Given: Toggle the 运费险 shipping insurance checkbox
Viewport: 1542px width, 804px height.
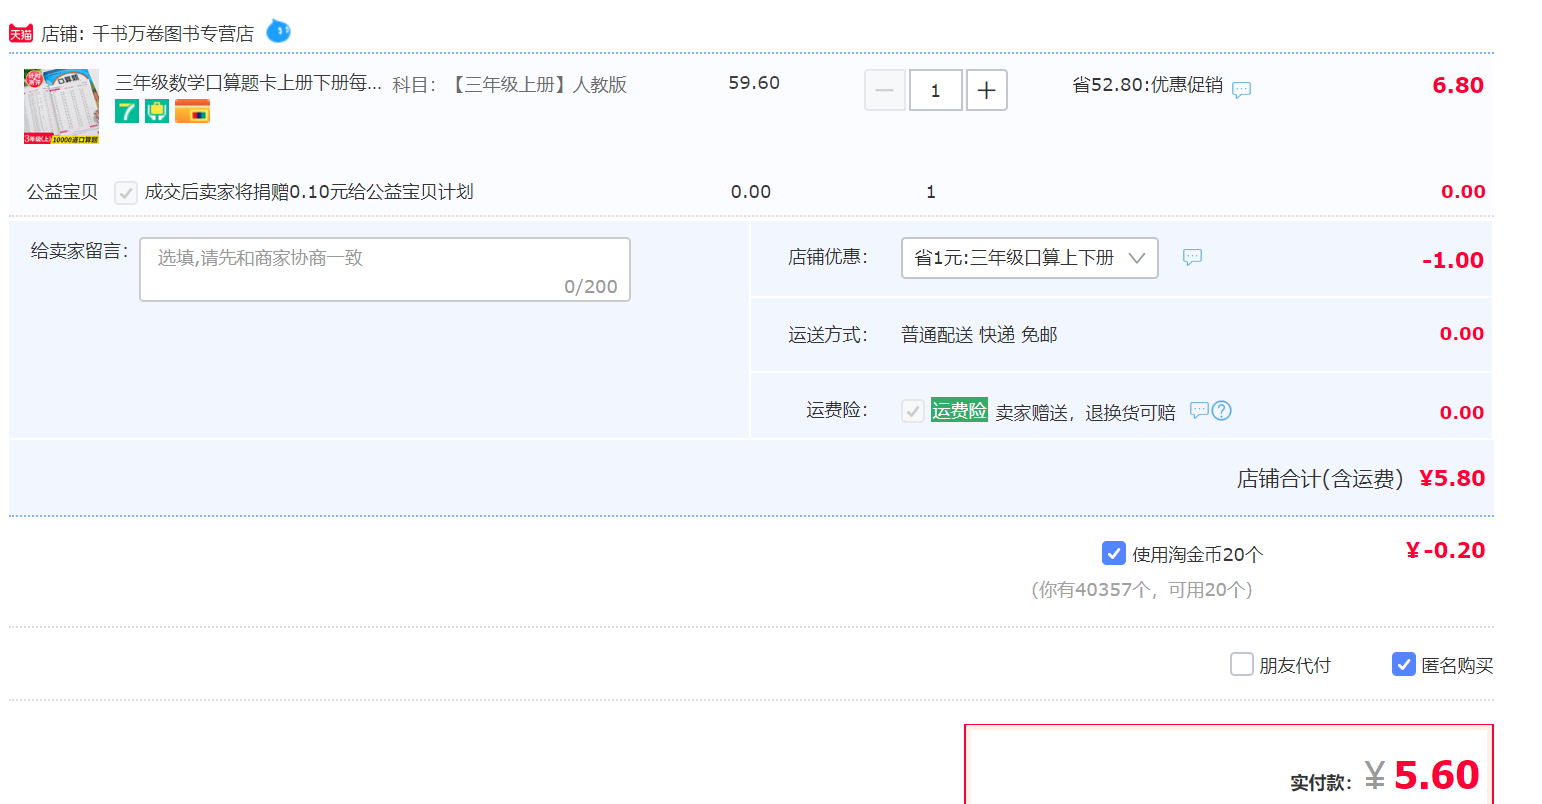Looking at the screenshot, I should coord(912,411).
